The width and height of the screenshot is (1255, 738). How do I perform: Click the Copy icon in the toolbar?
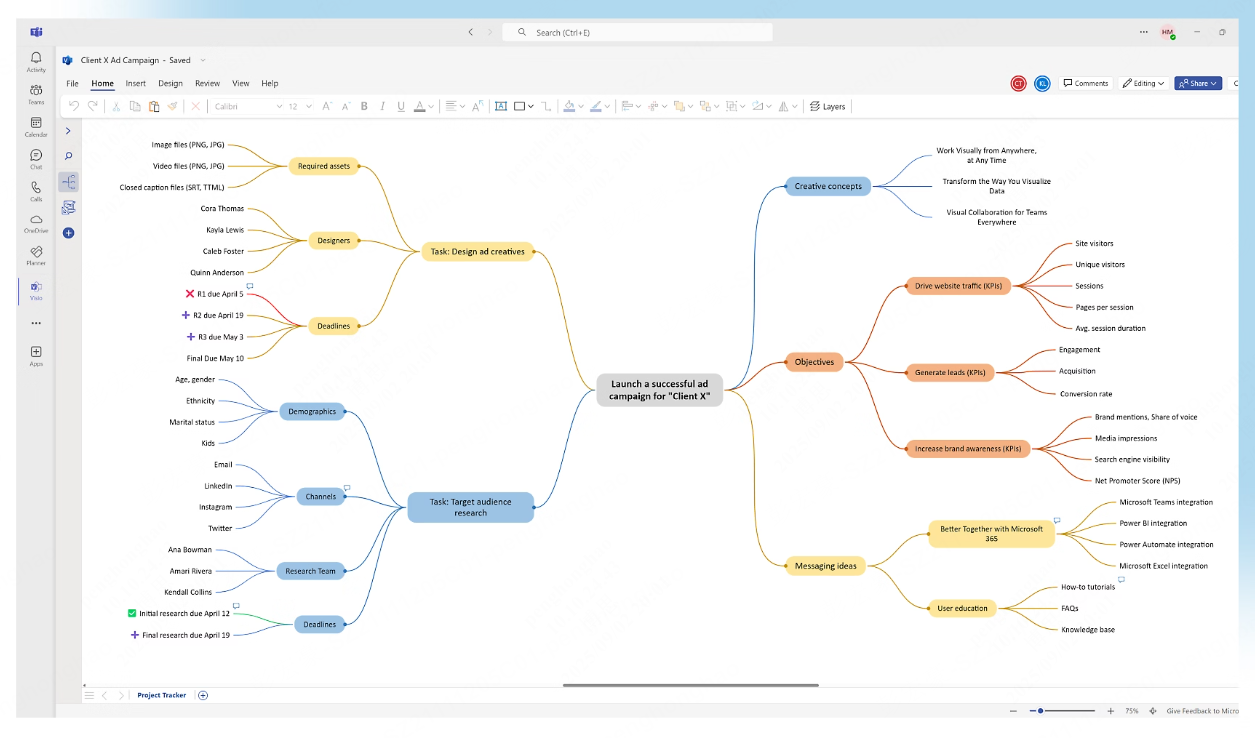click(135, 106)
